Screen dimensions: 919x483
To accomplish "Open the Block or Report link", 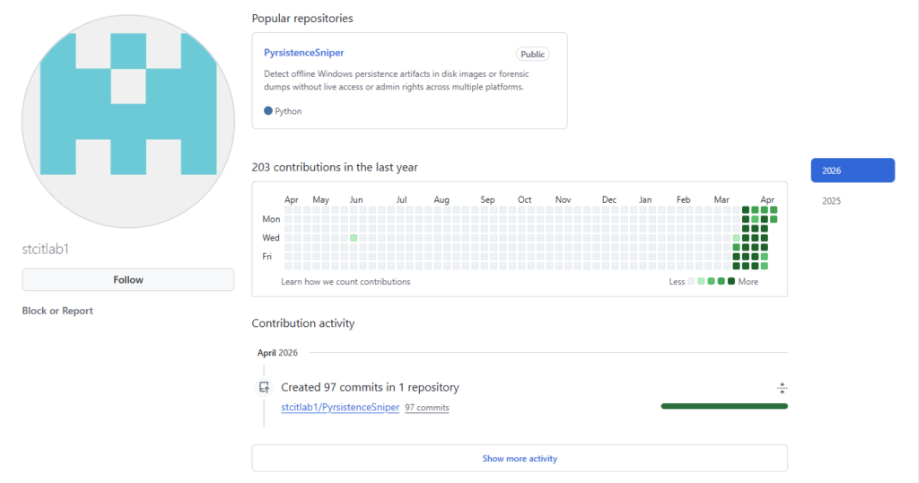I will click(57, 311).
